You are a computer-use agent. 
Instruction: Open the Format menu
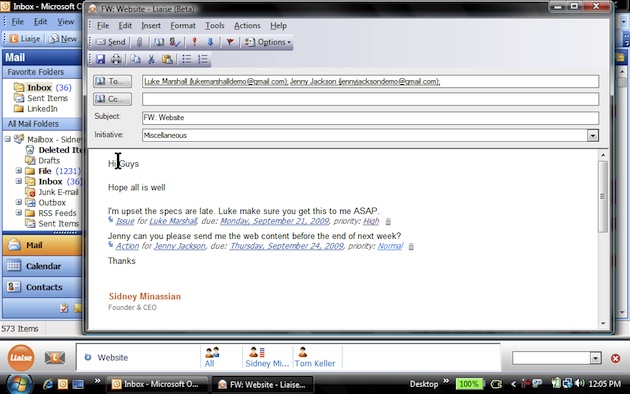pyautogui.click(x=183, y=26)
